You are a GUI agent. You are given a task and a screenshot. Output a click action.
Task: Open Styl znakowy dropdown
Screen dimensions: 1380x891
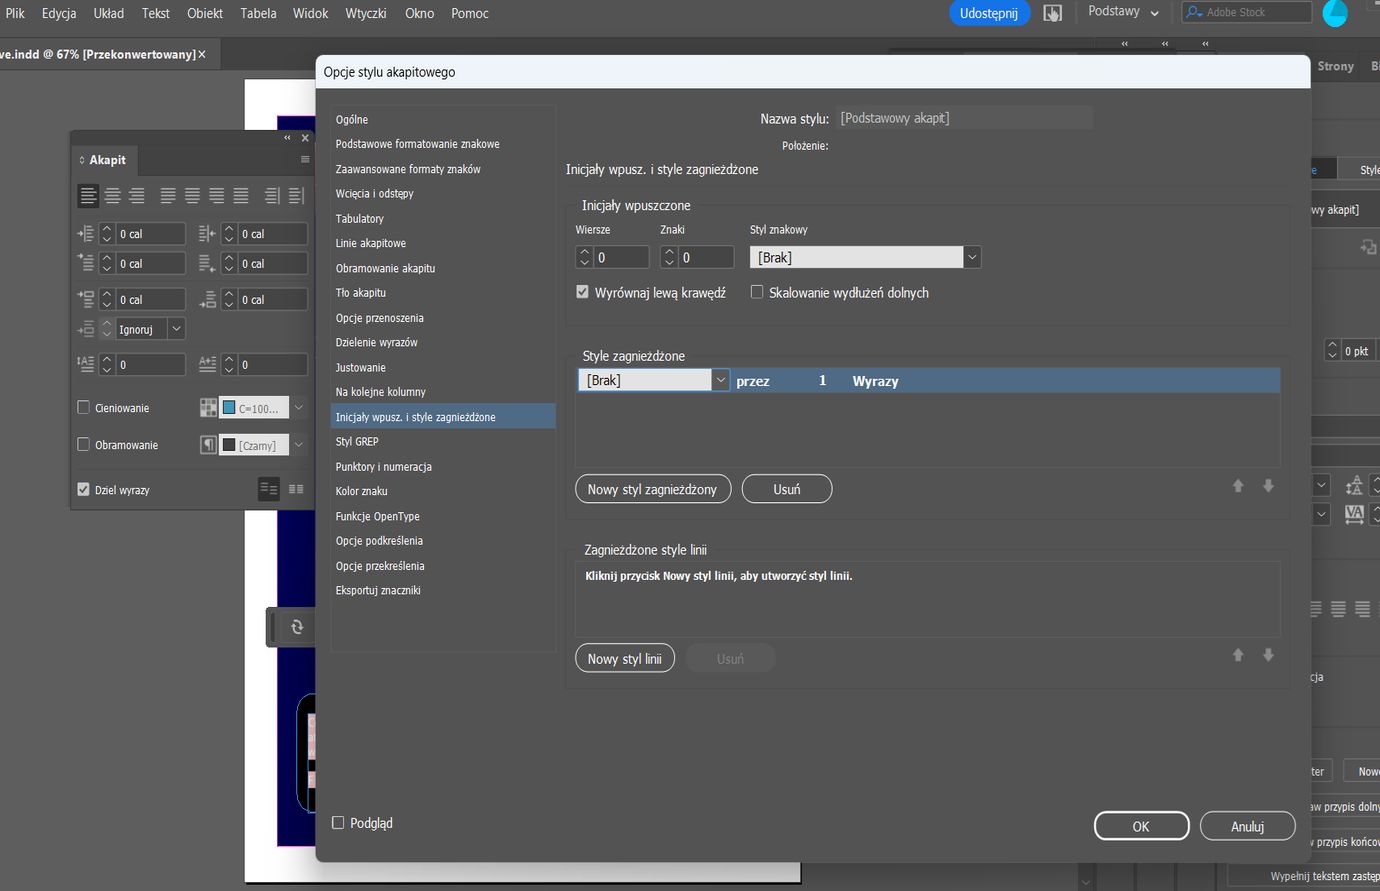pos(972,258)
